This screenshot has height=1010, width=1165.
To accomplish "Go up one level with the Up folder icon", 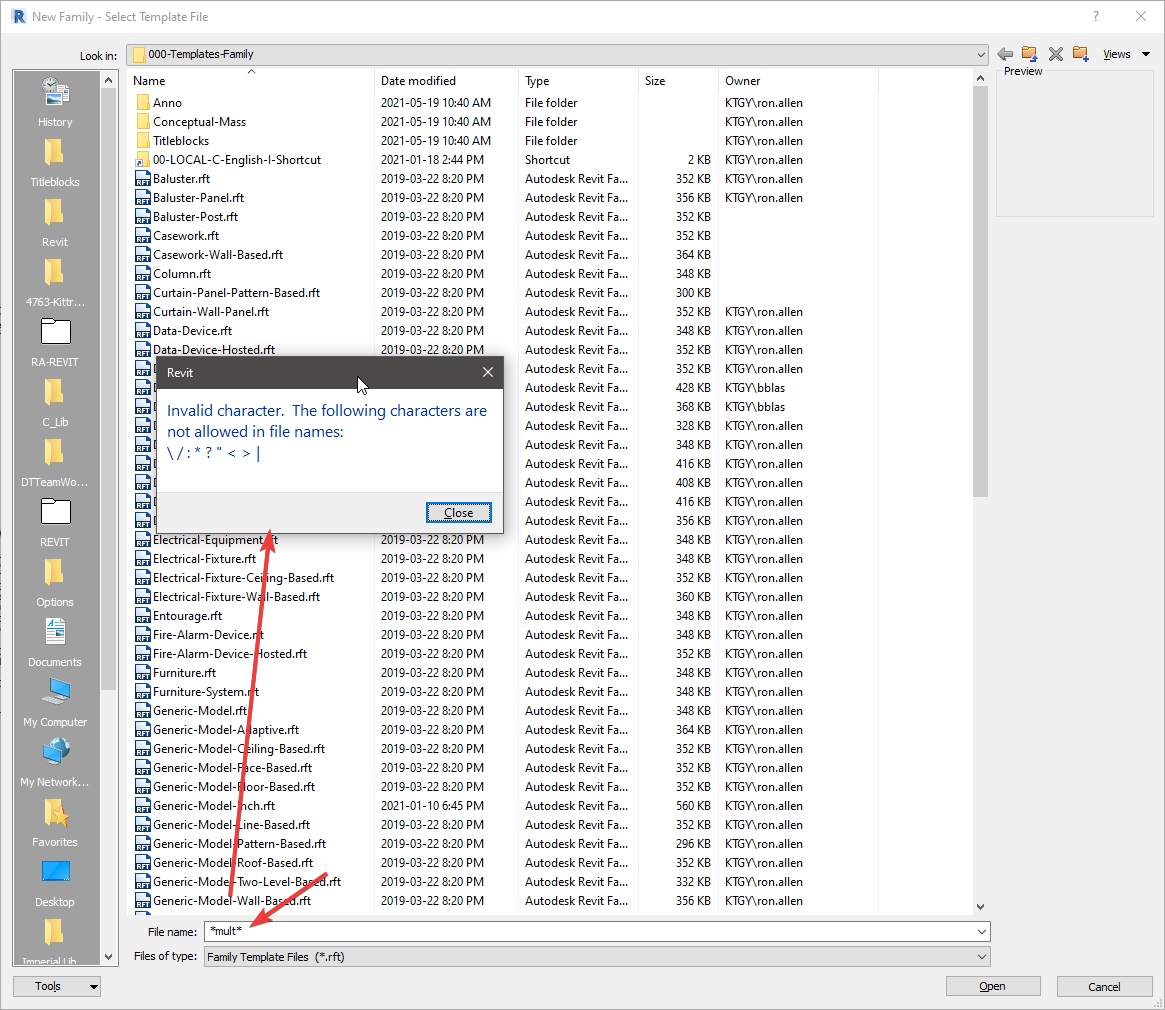I will [1029, 54].
